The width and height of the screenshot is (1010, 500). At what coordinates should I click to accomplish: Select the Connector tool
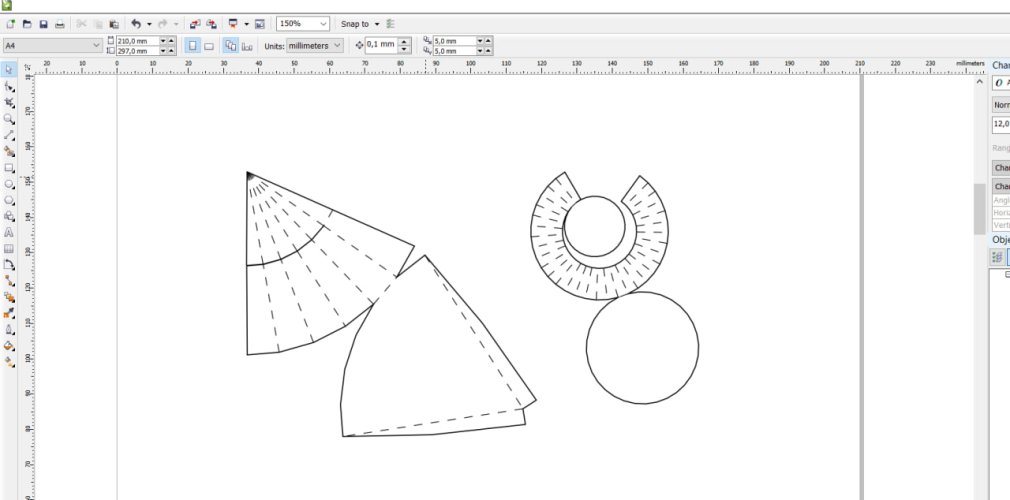[x=9, y=280]
